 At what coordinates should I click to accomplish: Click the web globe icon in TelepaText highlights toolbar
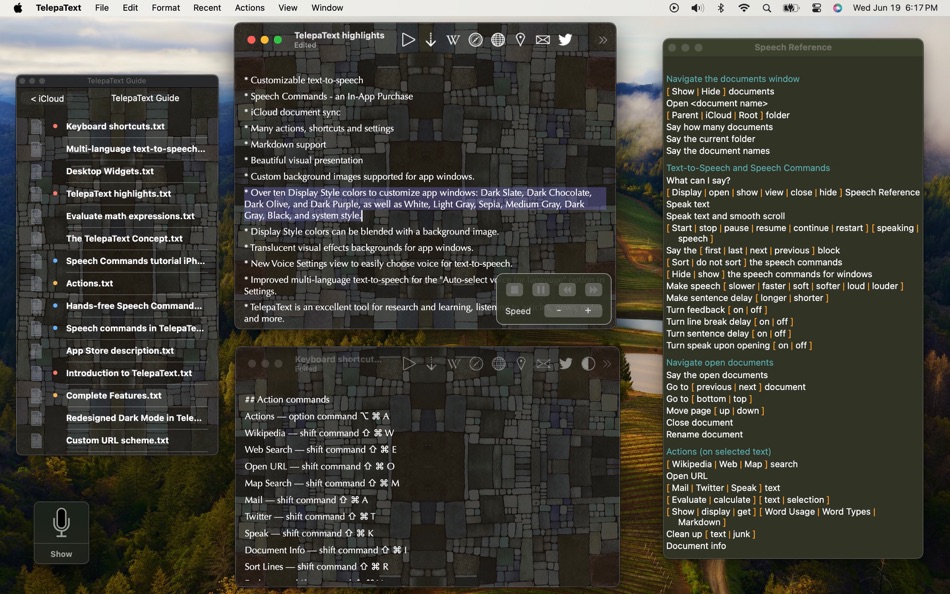(498, 40)
